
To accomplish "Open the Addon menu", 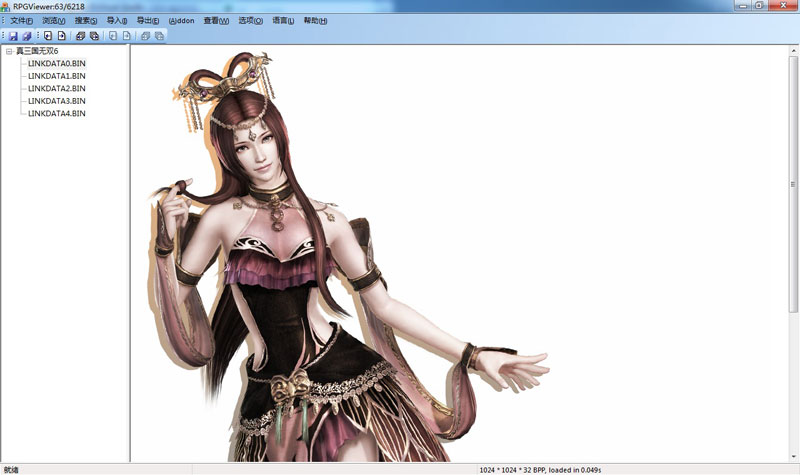I will (181, 21).
